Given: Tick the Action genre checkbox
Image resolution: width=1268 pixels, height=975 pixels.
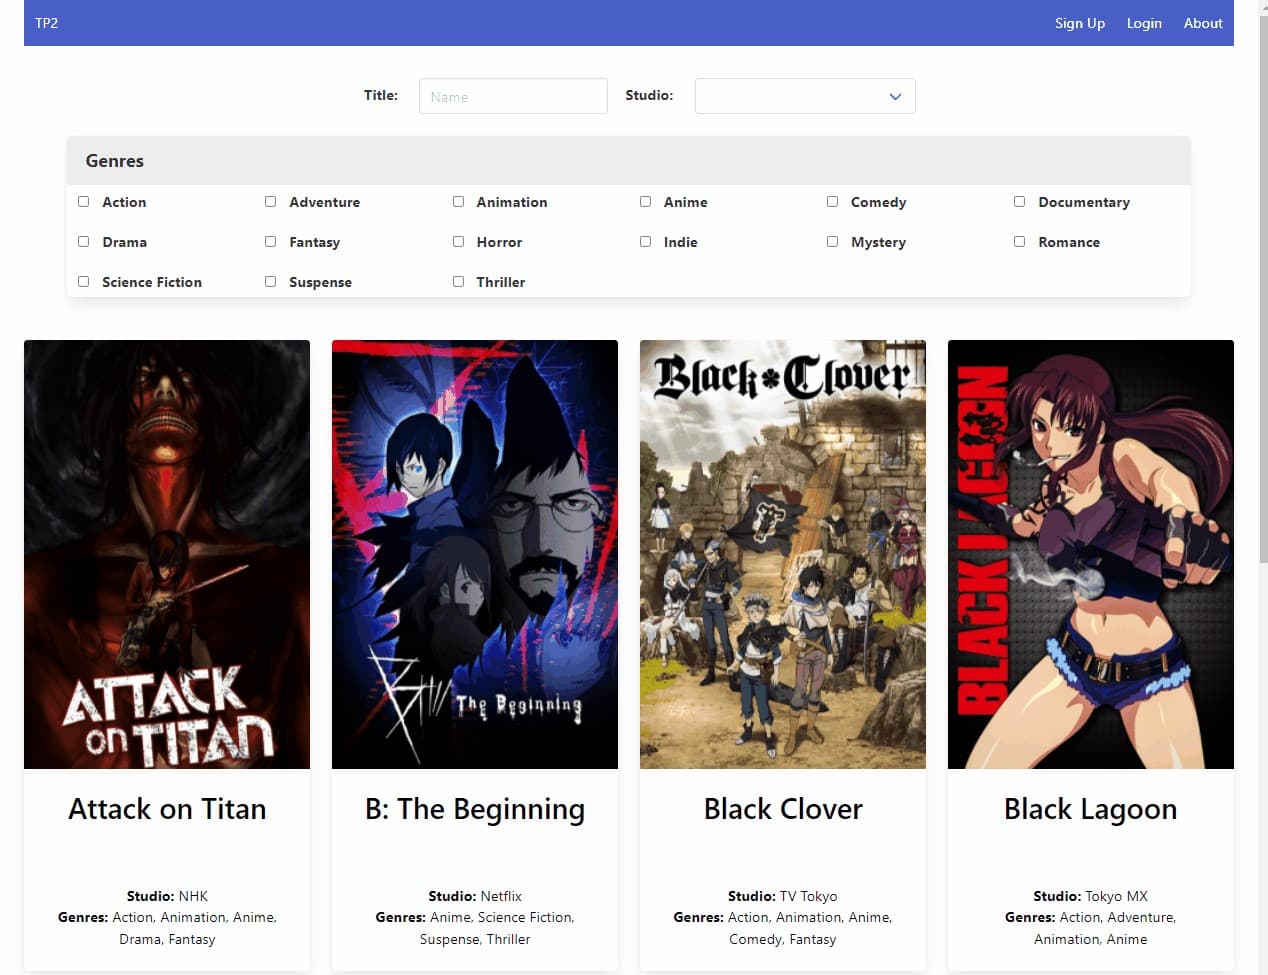Looking at the screenshot, I should (84, 201).
